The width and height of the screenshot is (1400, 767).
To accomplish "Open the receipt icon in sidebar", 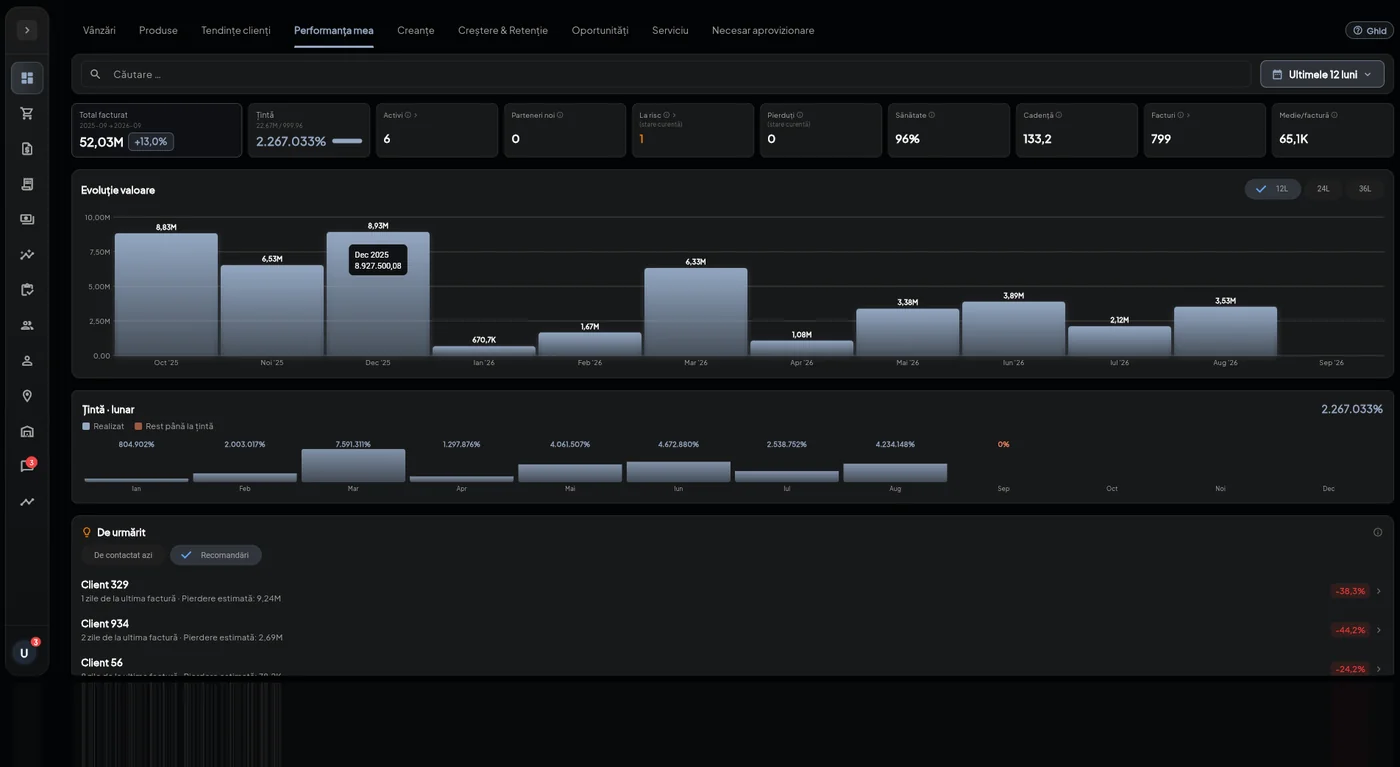I will click(27, 184).
